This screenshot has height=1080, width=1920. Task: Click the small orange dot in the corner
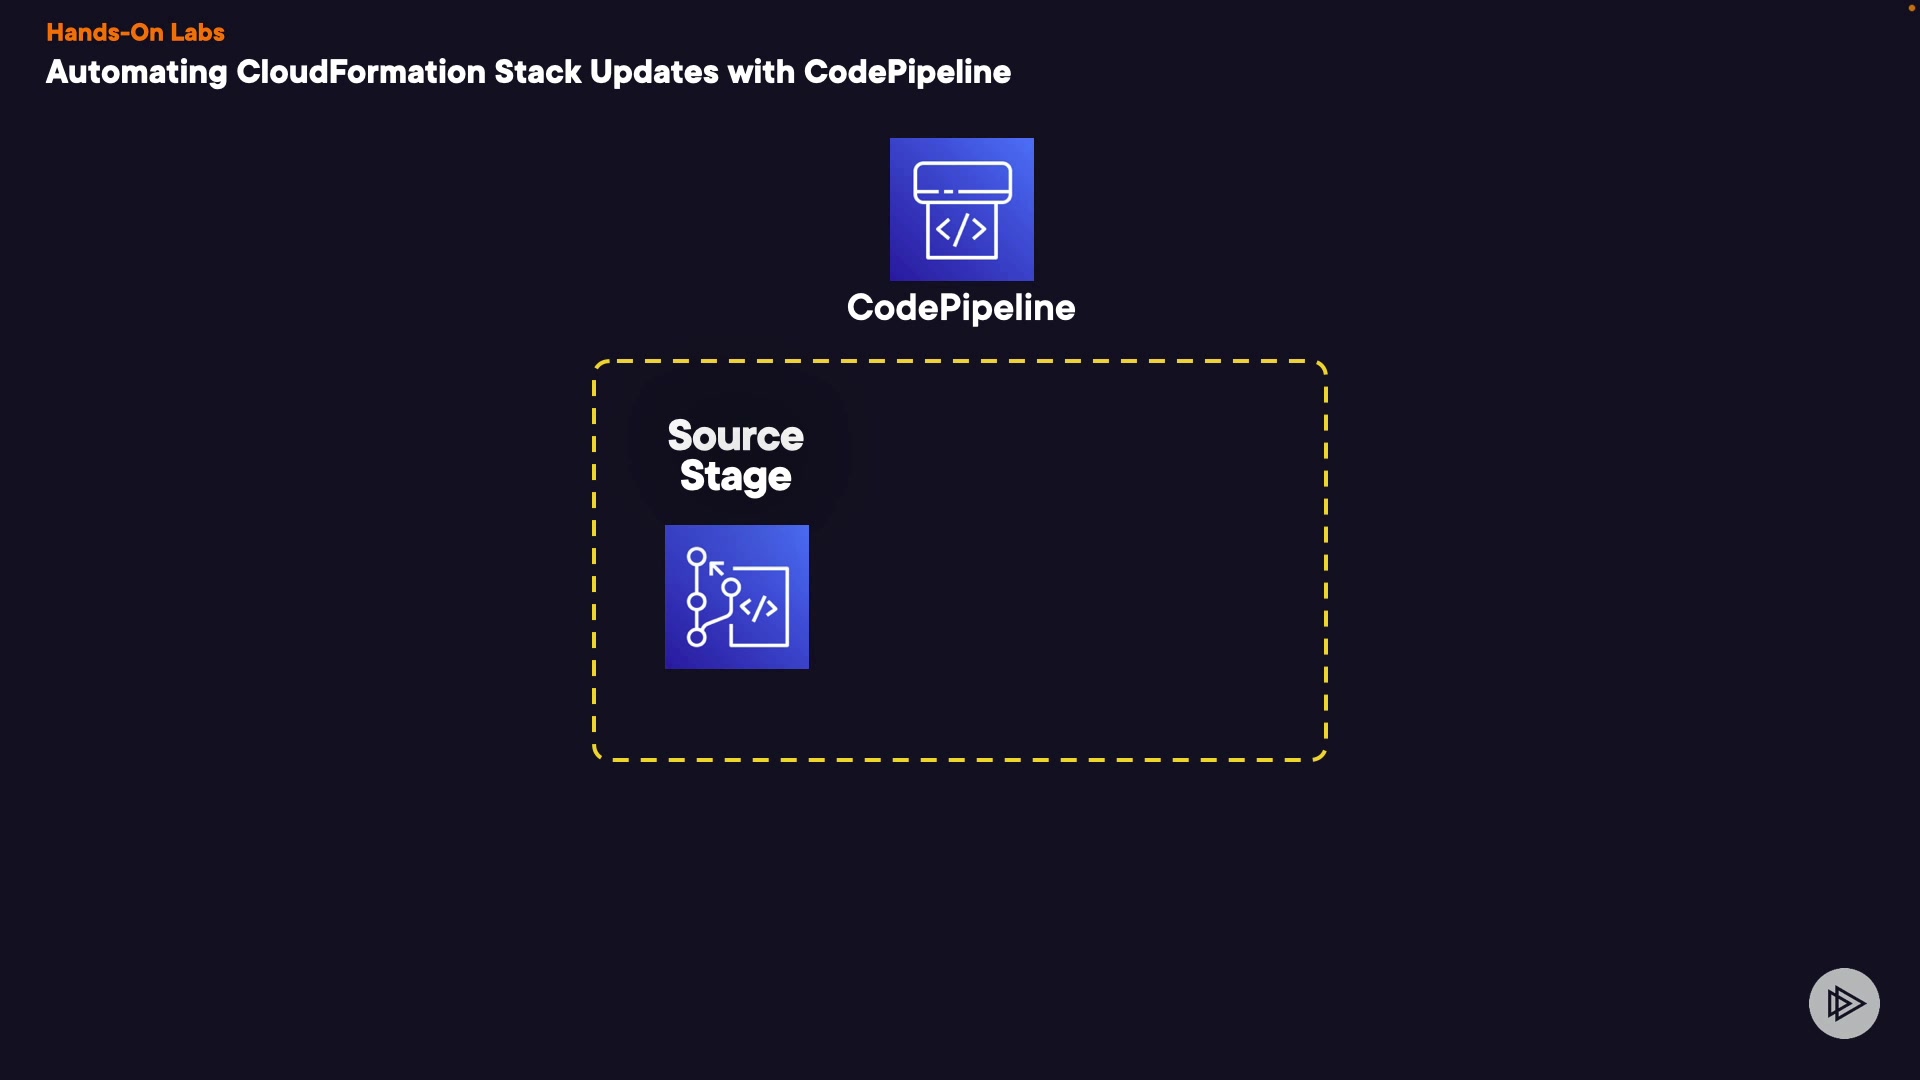(1911, 8)
